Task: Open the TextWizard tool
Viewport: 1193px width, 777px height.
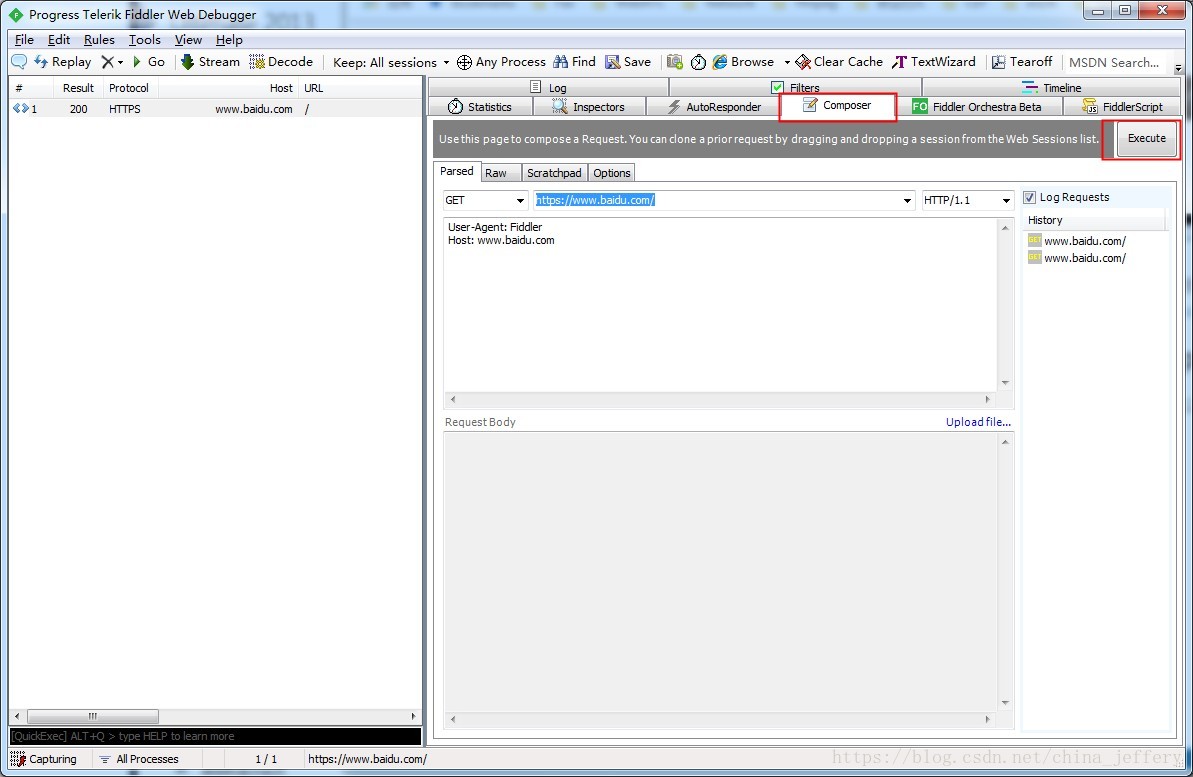Action: point(934,62)
